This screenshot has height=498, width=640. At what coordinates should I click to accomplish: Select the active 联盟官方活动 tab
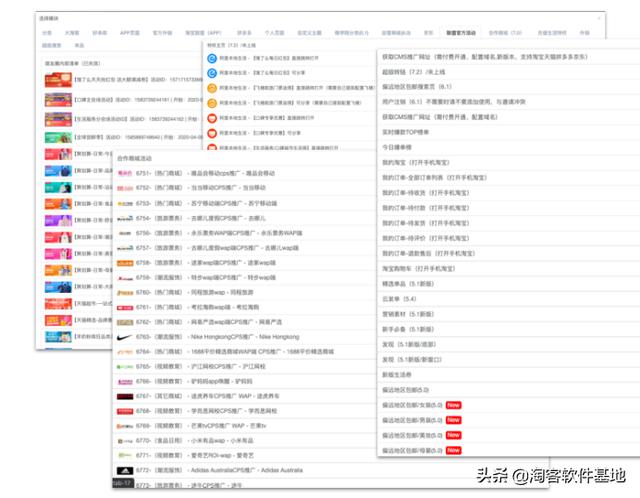[x=460, y=33]
